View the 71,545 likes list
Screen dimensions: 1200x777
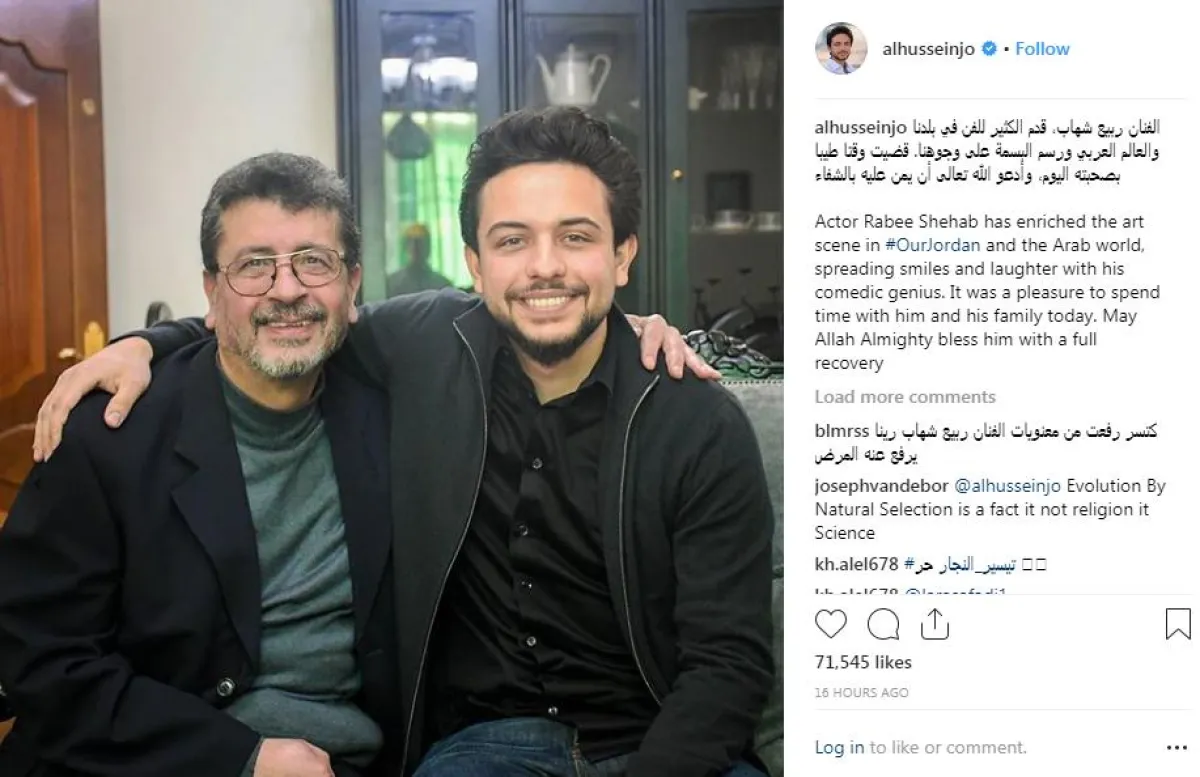coord(863,662)
